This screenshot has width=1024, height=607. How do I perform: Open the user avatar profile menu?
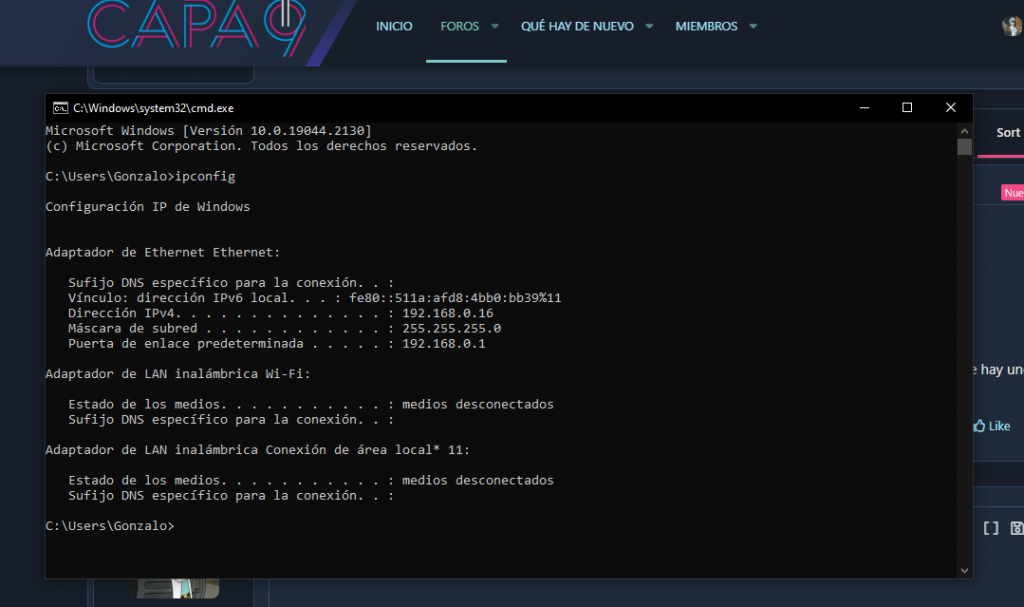click(x=1012, y=26)
